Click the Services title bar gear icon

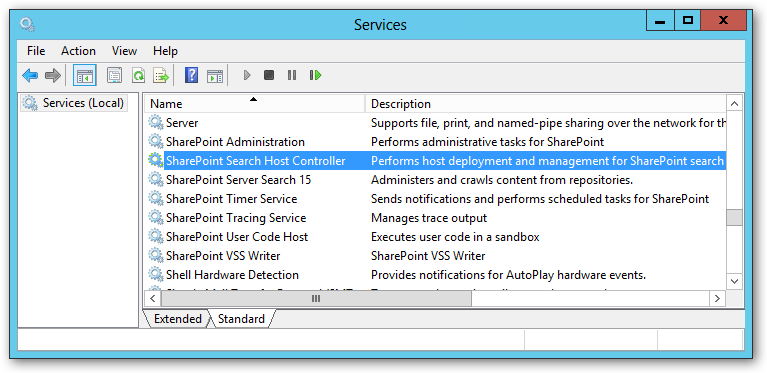pos(27,24)
